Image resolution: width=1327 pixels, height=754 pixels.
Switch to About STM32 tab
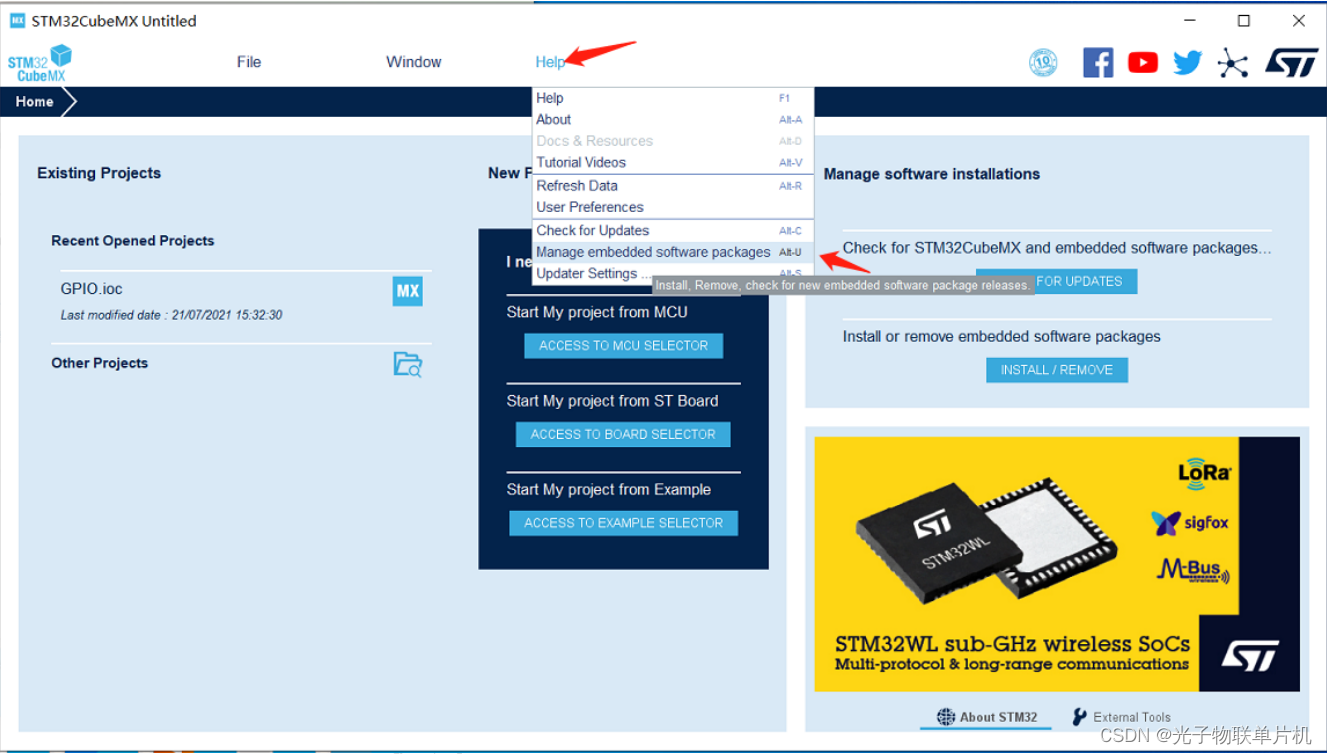987,717
